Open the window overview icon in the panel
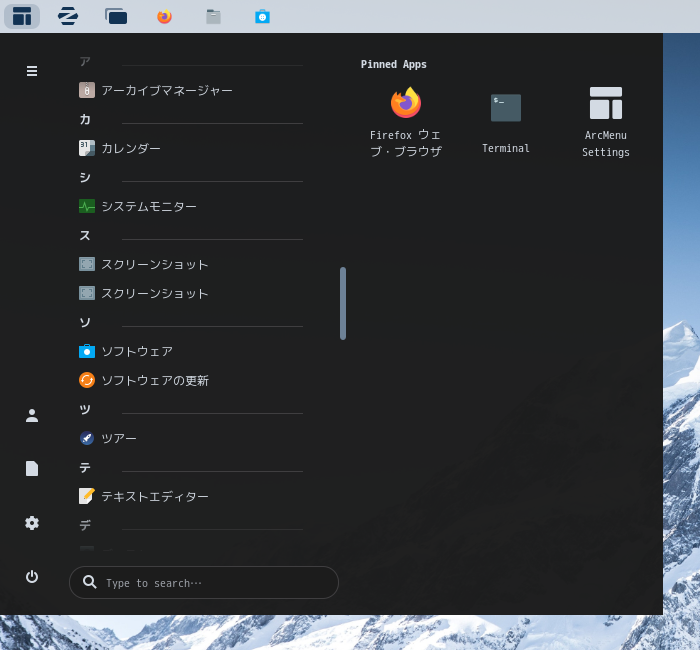This screenshot has height=650, width=700. pos(116,17)
